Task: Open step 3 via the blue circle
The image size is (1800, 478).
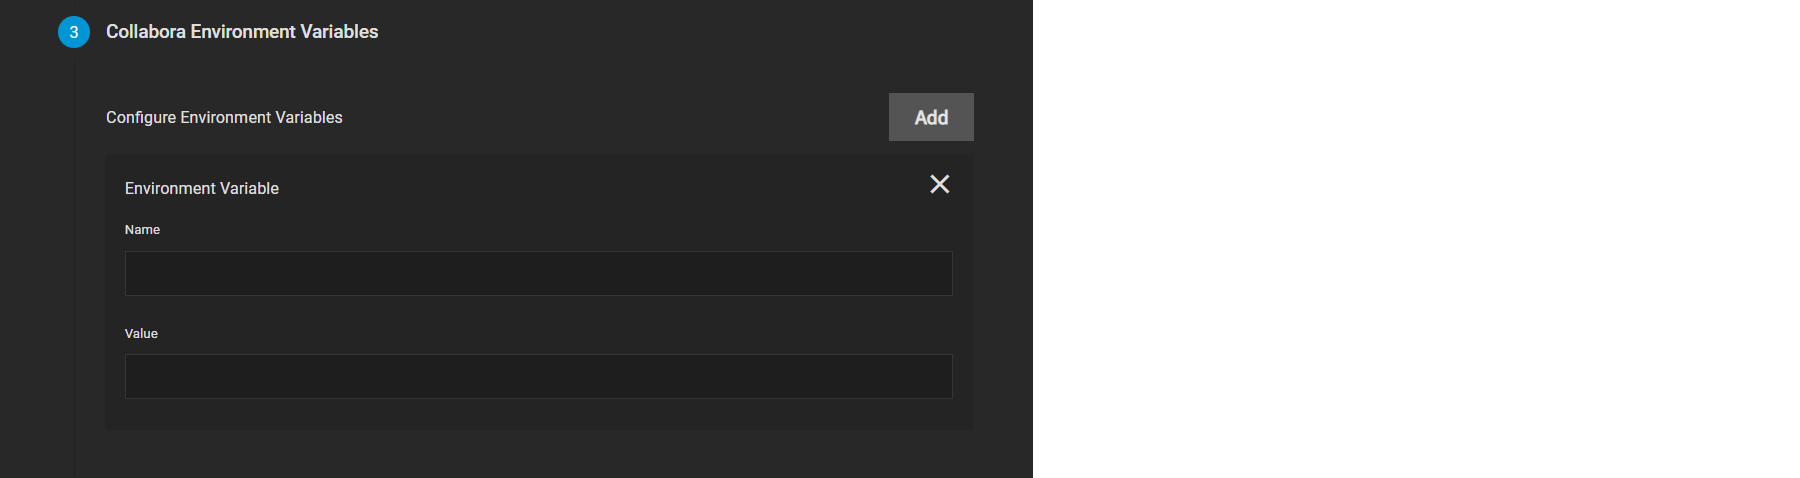Action: click(74, 32)
